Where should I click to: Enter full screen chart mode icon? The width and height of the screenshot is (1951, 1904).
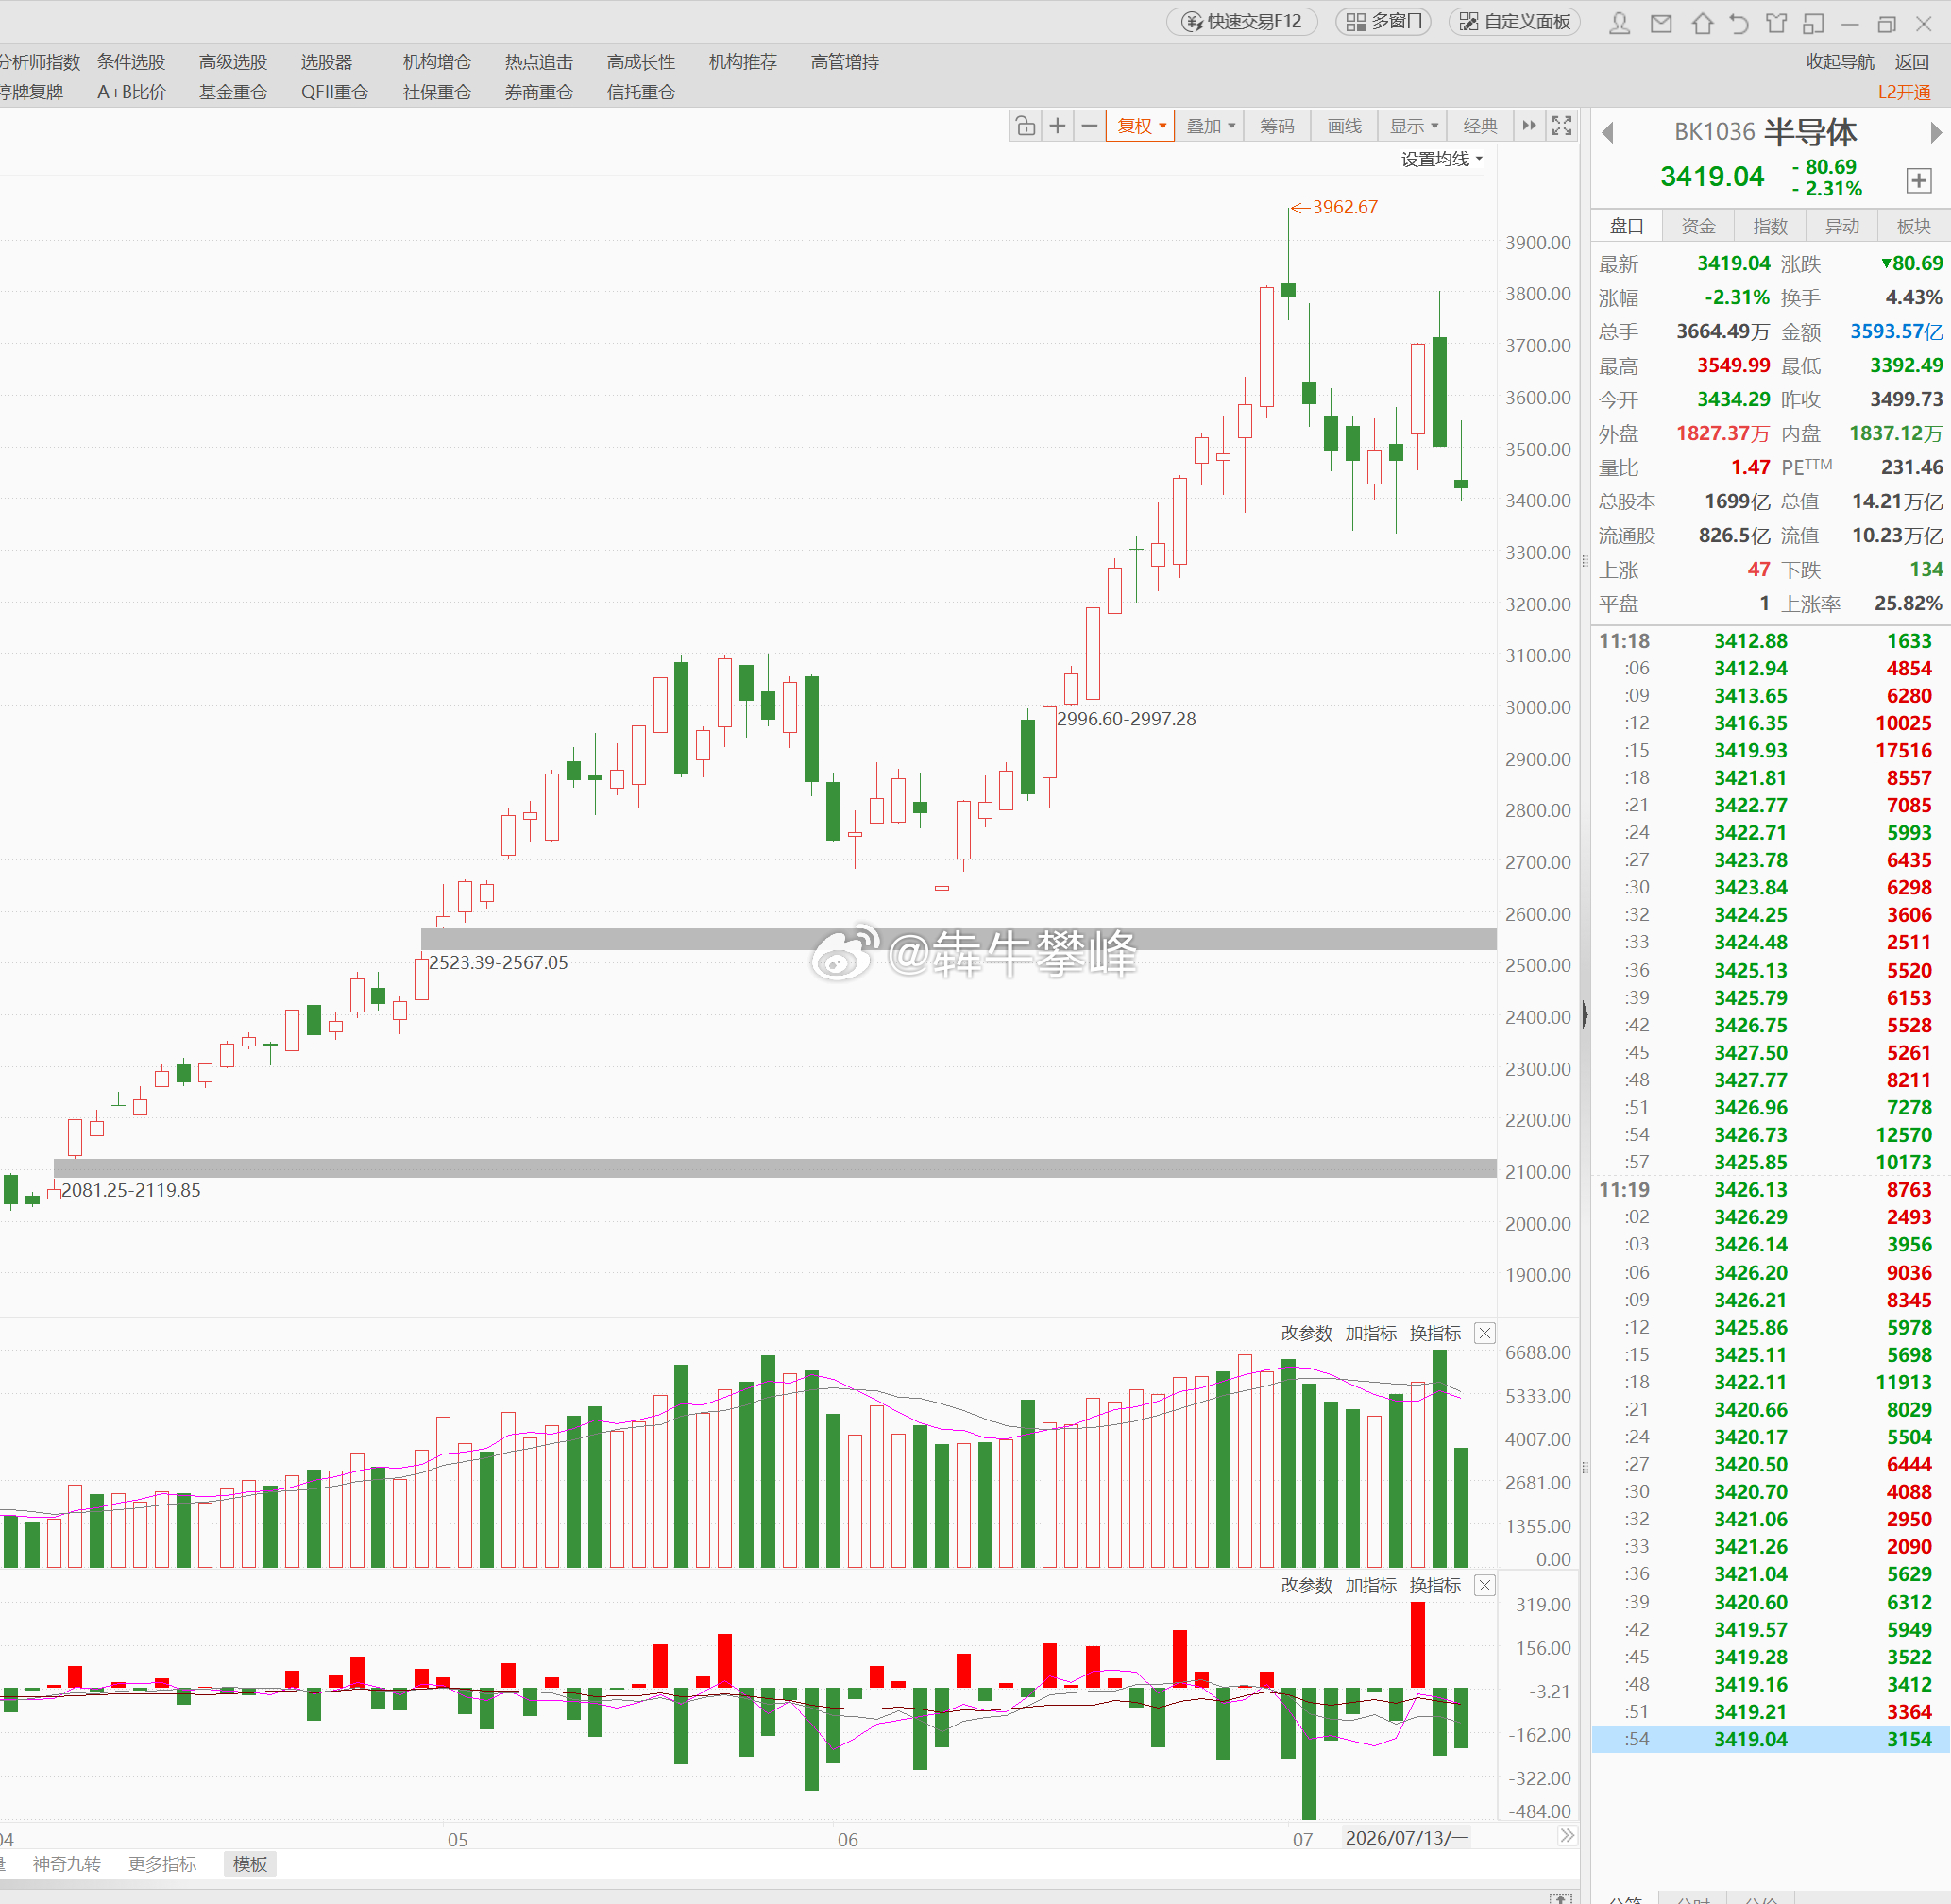(1561, 126)
